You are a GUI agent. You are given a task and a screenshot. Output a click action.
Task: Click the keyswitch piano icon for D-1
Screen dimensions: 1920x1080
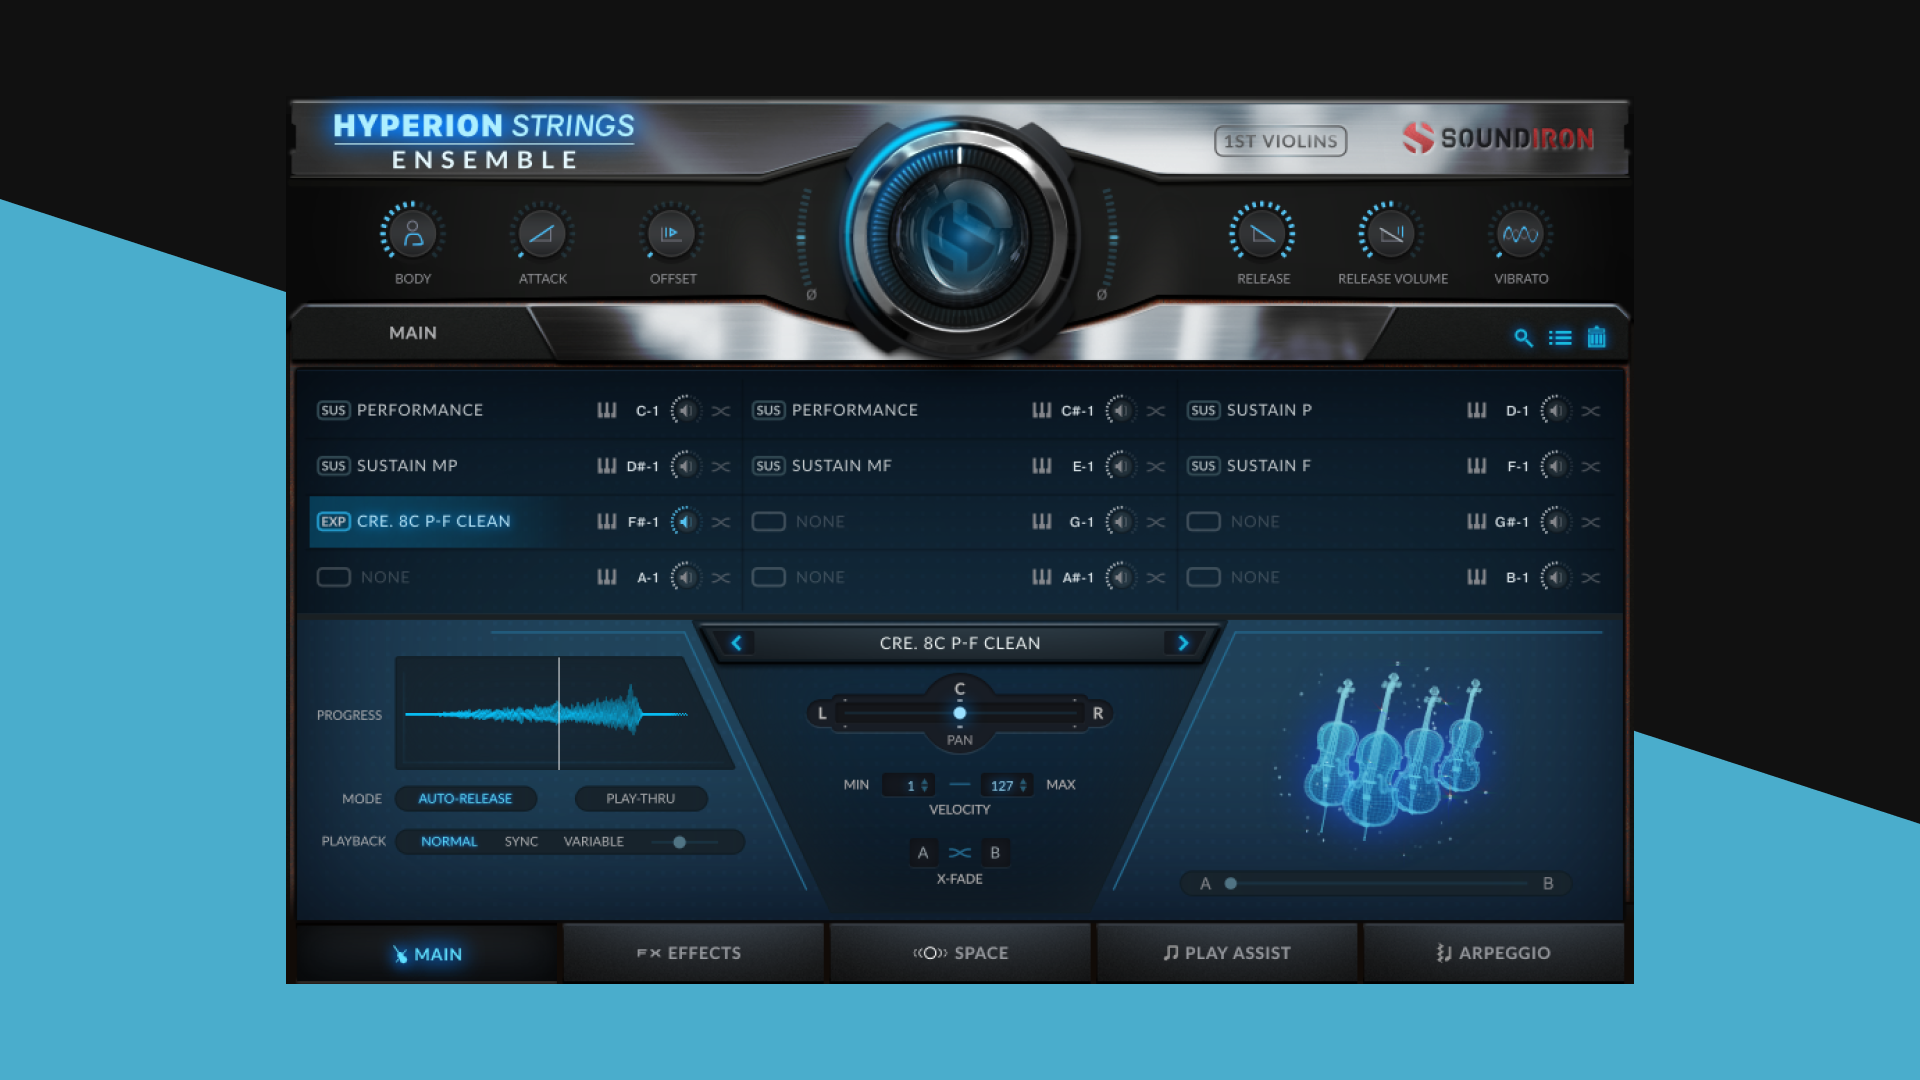point(1477,410)
